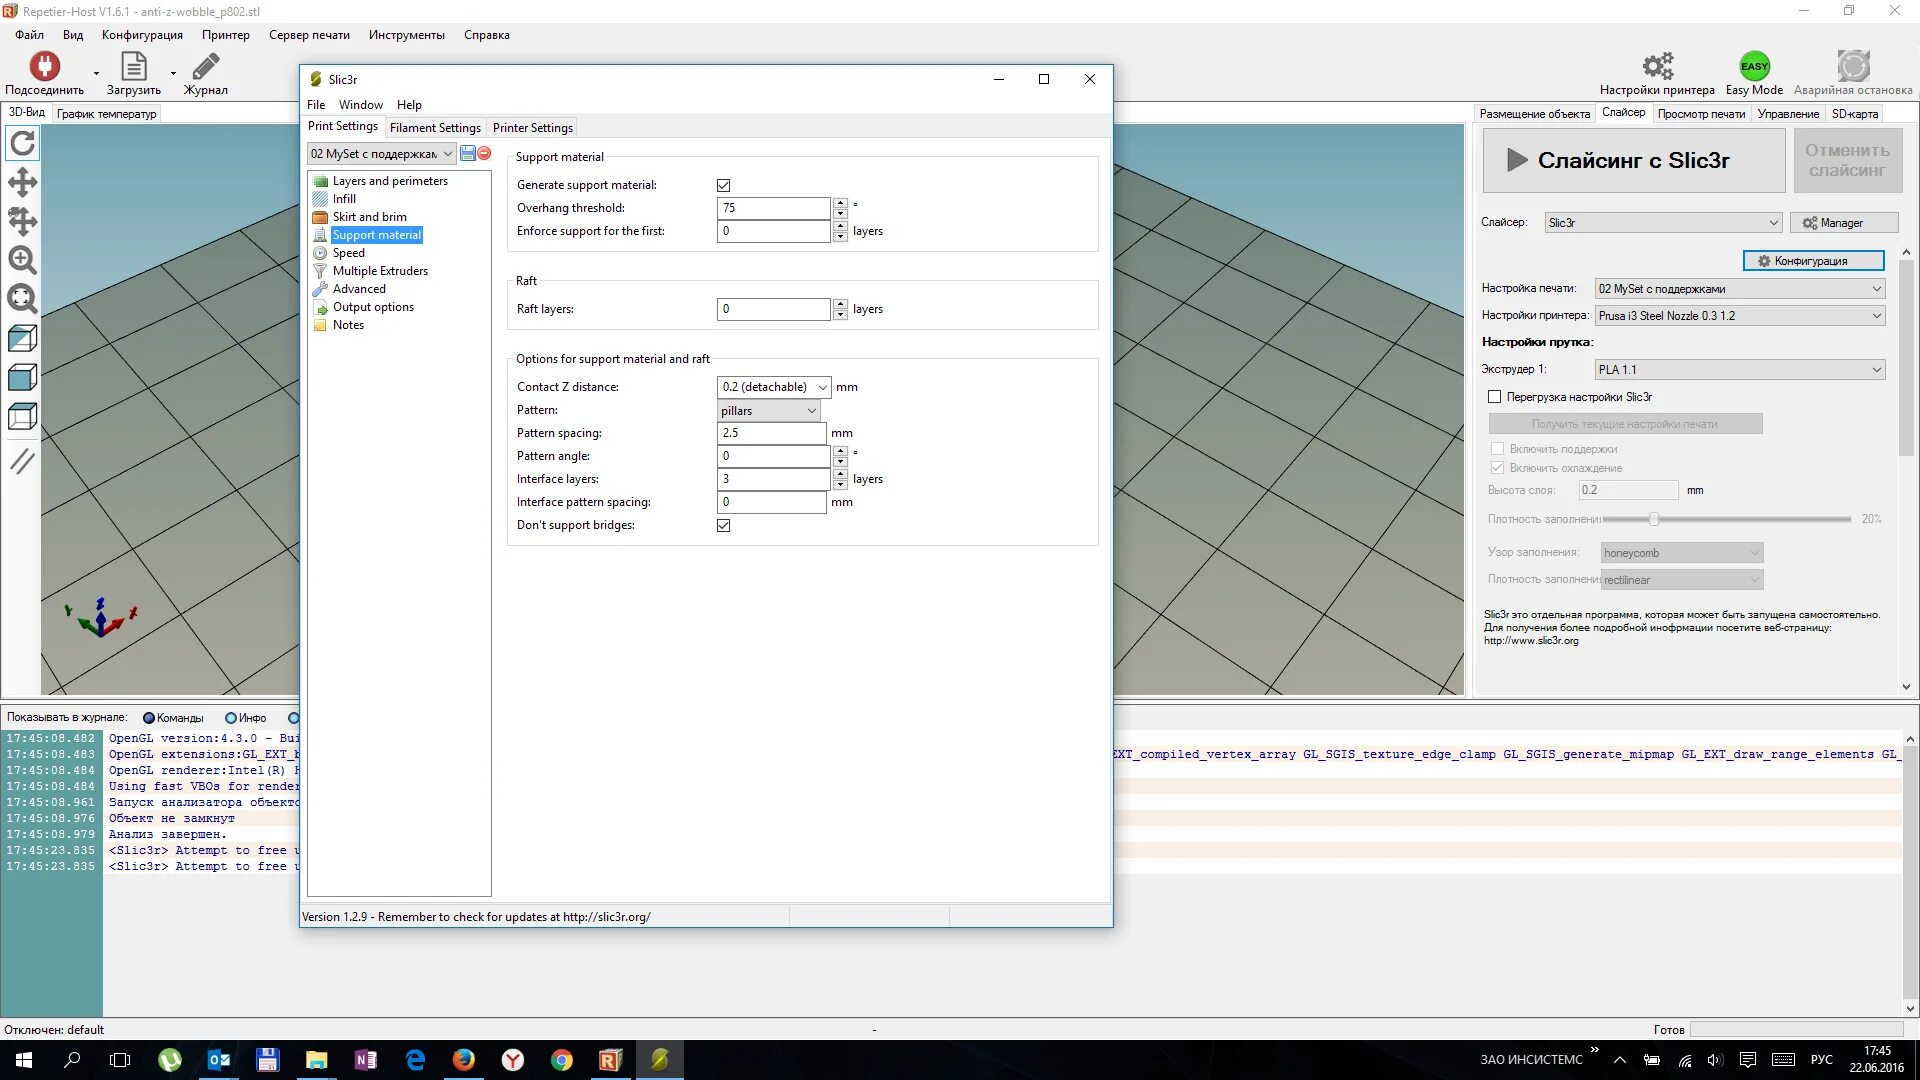Toggle the green Easy Mode icon

[1754, 67]
